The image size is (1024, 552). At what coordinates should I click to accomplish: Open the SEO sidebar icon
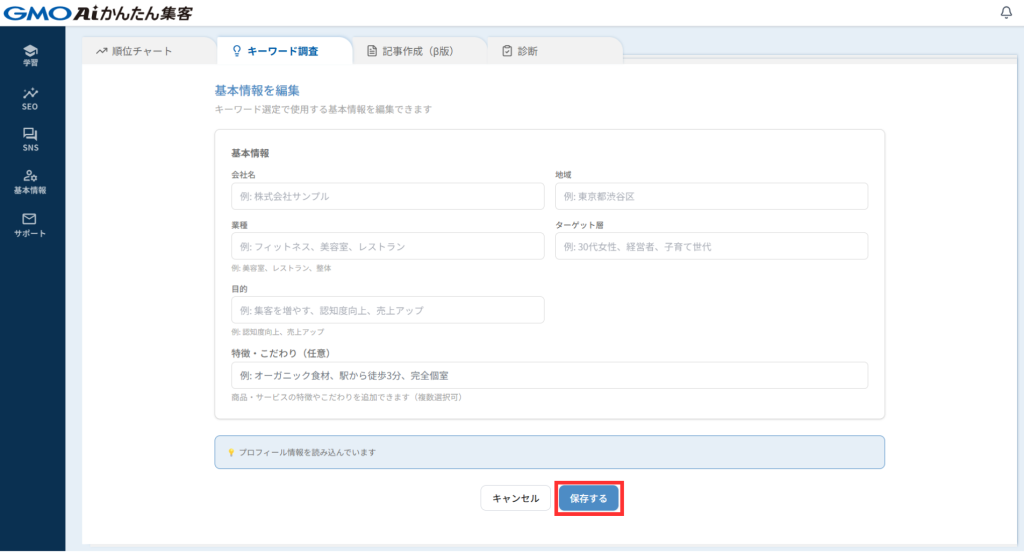30,97
